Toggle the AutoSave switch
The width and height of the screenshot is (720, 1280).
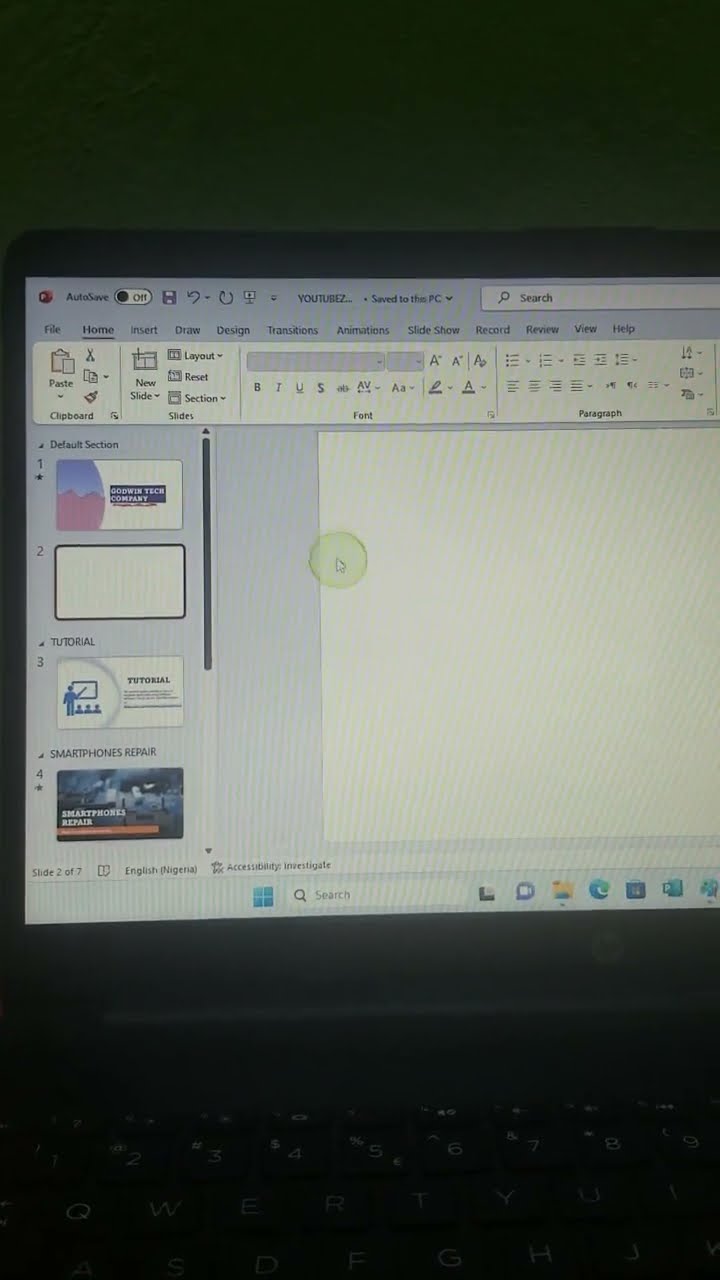pyautogui.click(x=133, y=297)
